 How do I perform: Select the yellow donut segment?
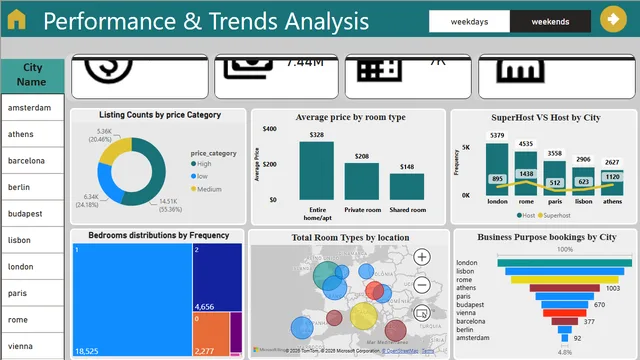(x=116, y=150)
